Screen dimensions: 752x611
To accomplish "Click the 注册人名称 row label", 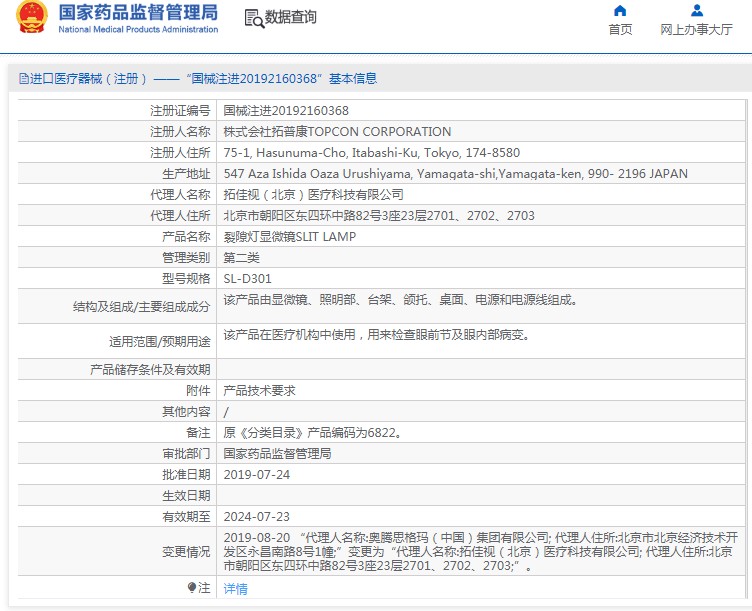I will (x=180, y=131).
